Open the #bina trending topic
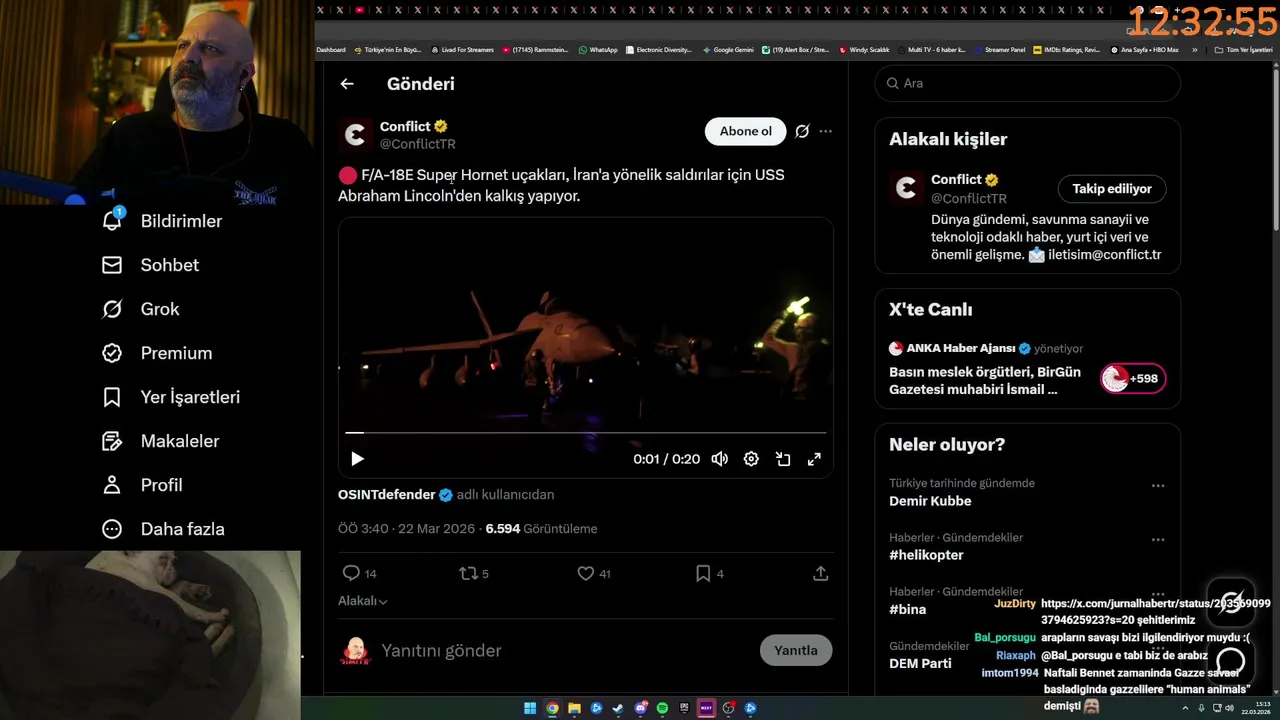Screen dimensions: 1280x720 907,609
